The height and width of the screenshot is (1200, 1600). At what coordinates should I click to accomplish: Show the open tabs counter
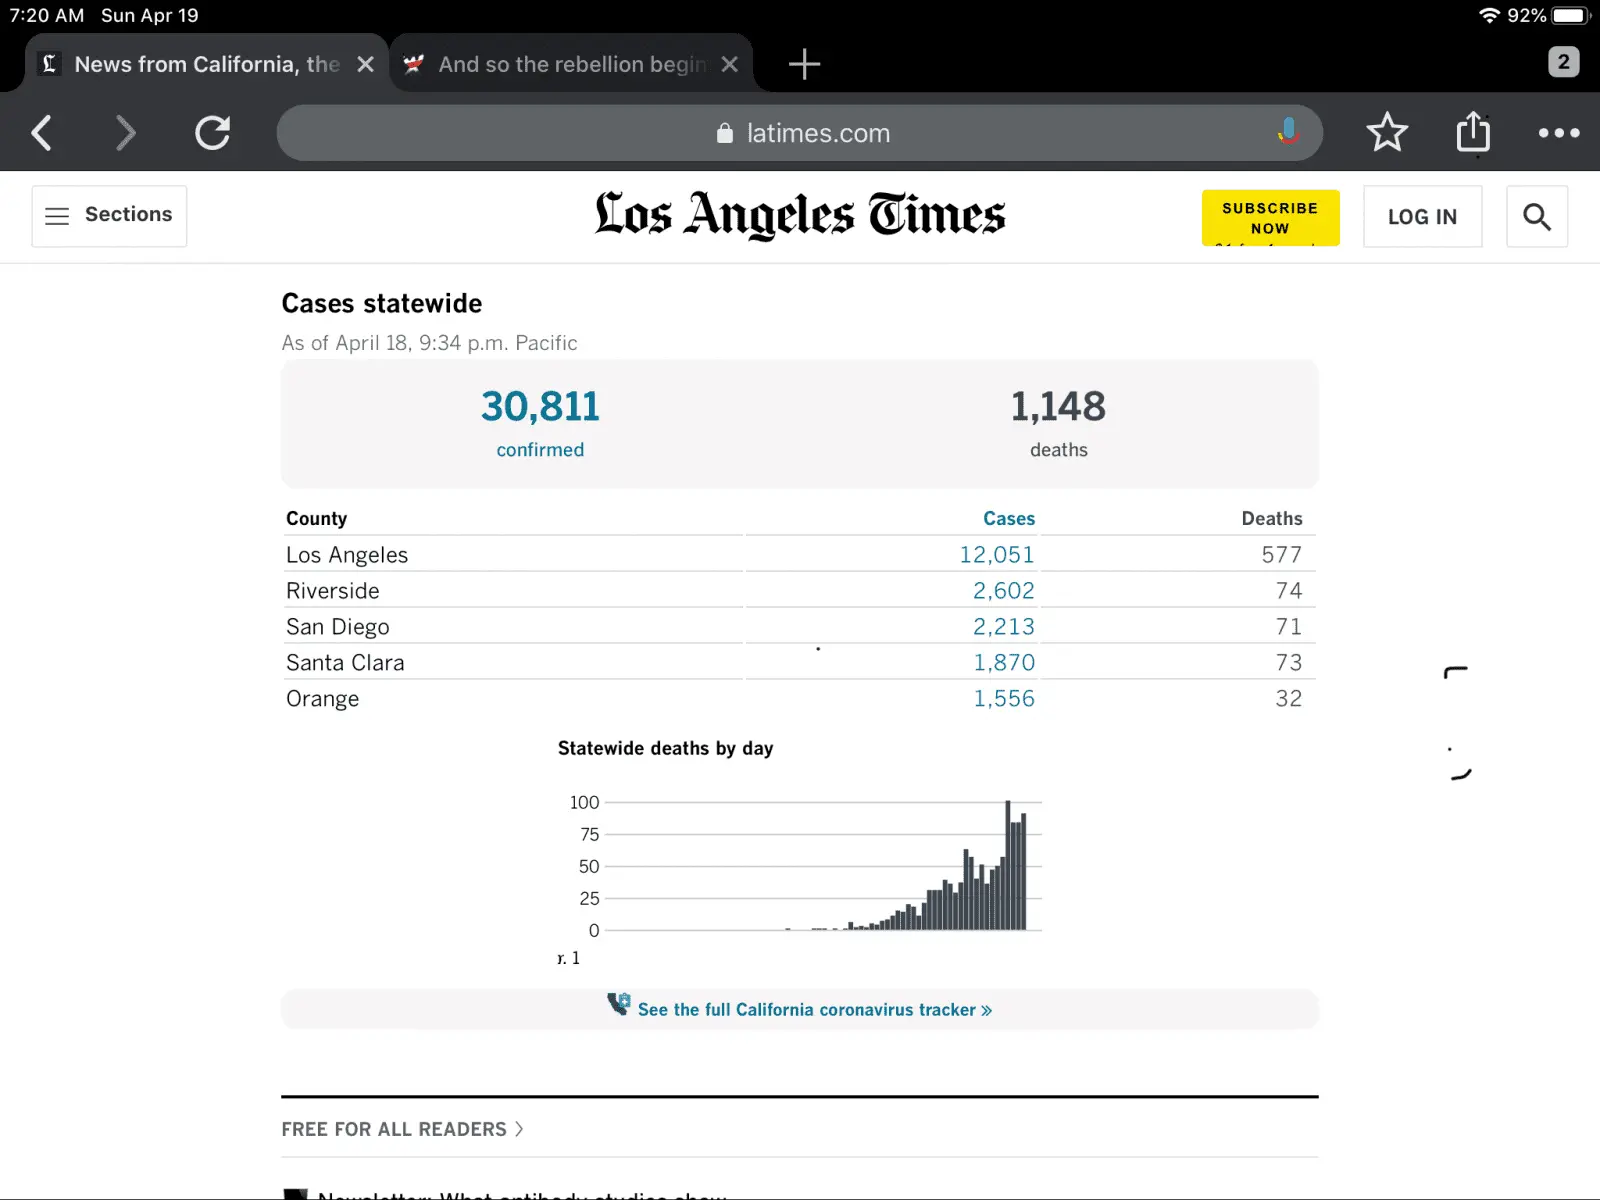[1564, 62]
